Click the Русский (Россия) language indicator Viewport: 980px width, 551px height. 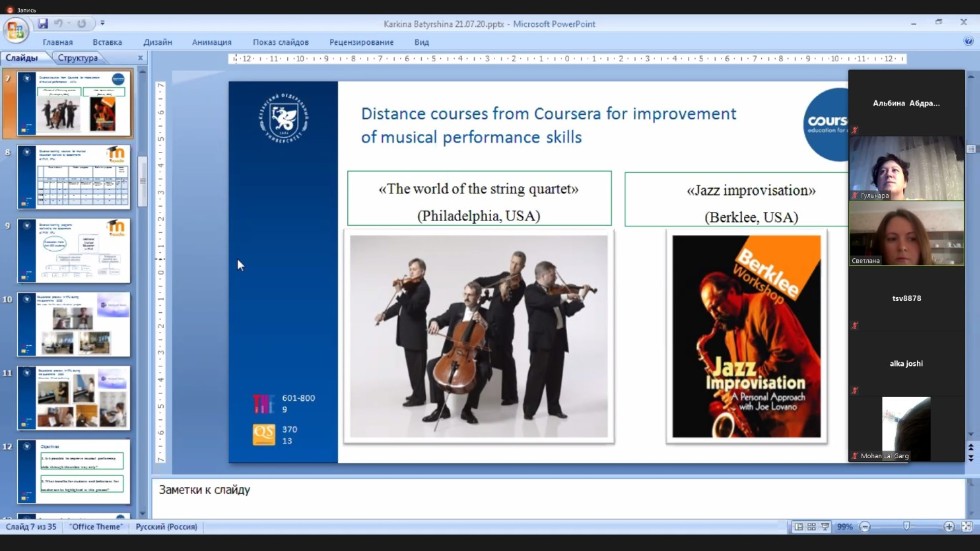(x=166, y=526)
